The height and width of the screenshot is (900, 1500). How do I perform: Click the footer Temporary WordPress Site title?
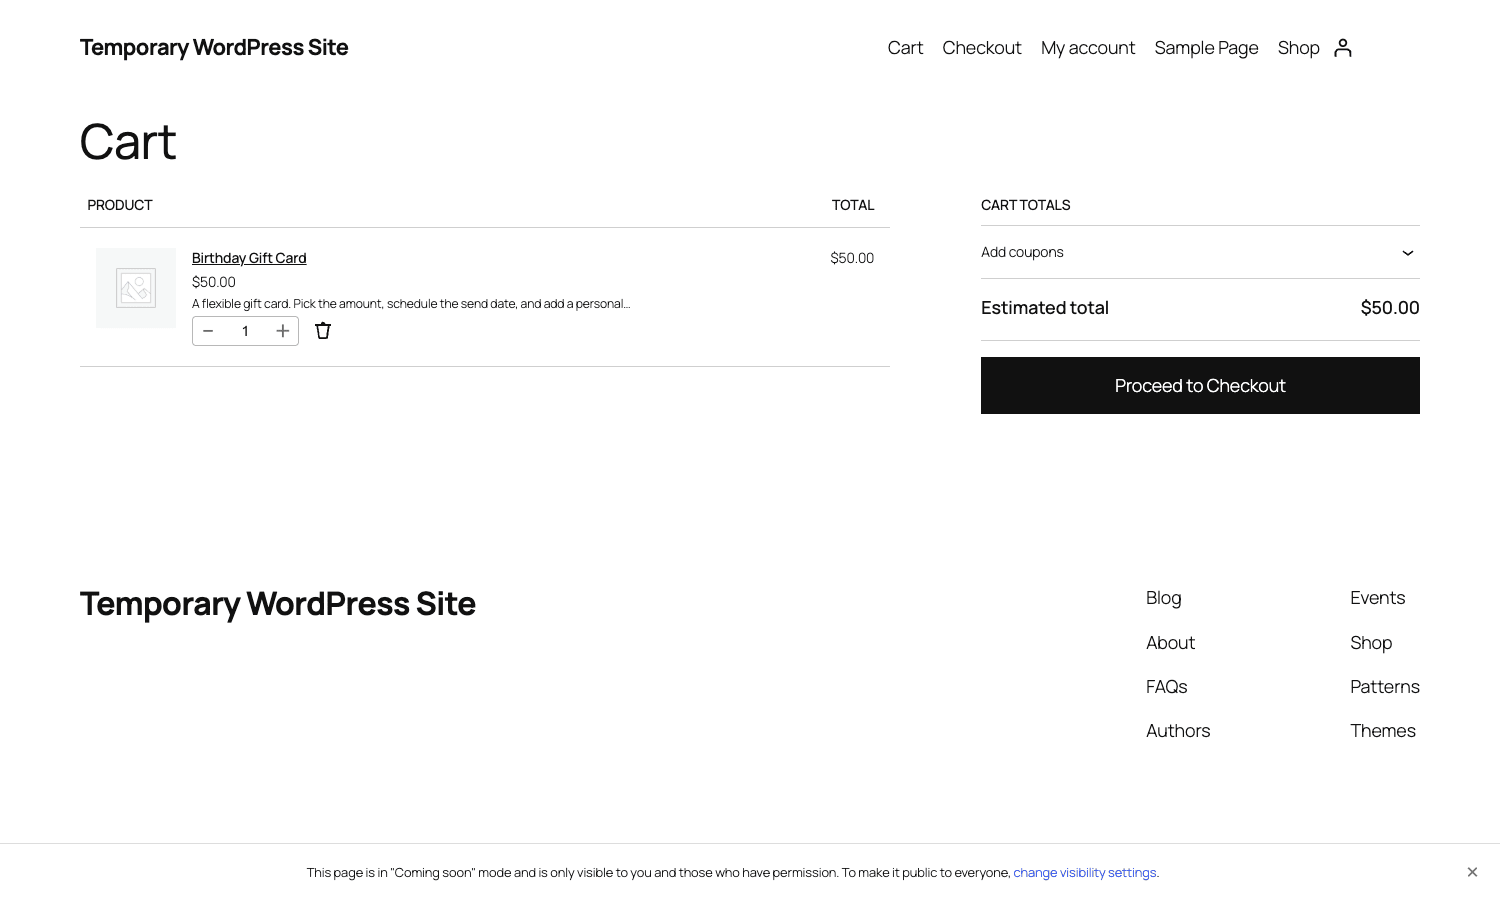278,604
